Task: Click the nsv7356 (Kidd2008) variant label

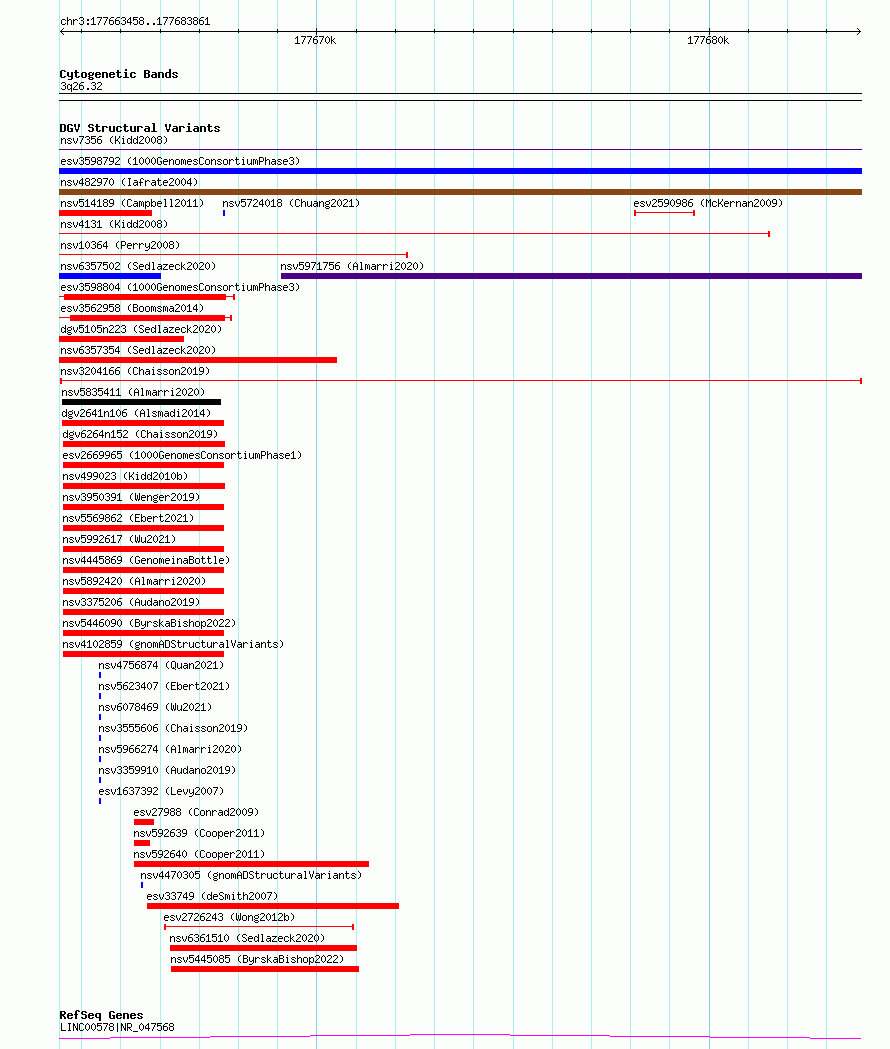Action: coord(114,140)
